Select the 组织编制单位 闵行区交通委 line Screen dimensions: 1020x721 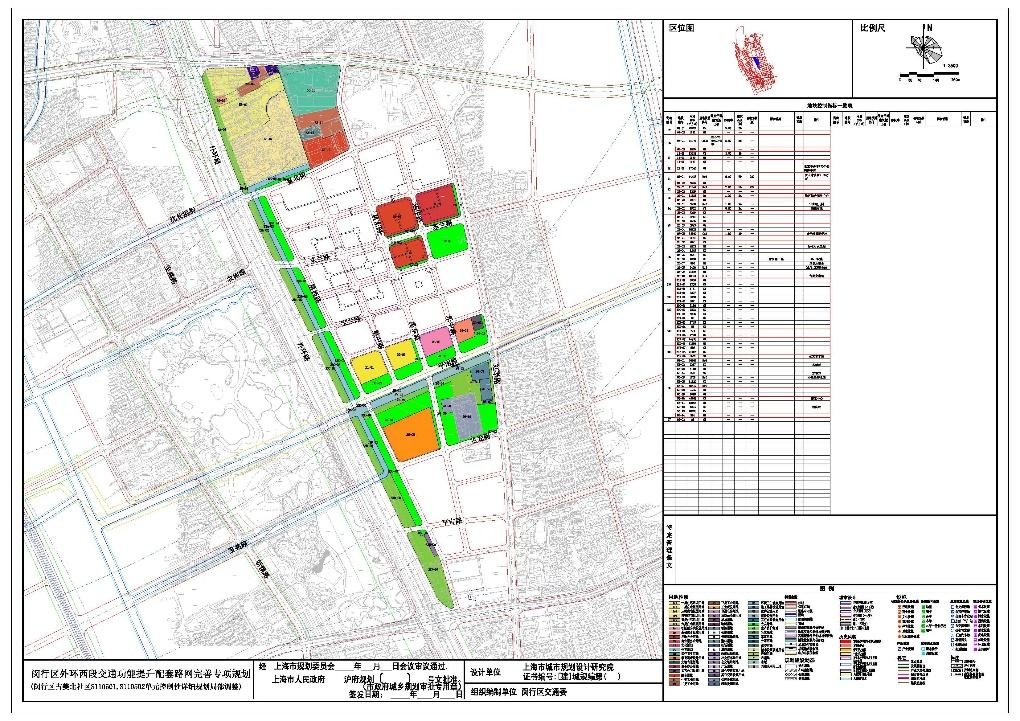(x=518, y=692)
